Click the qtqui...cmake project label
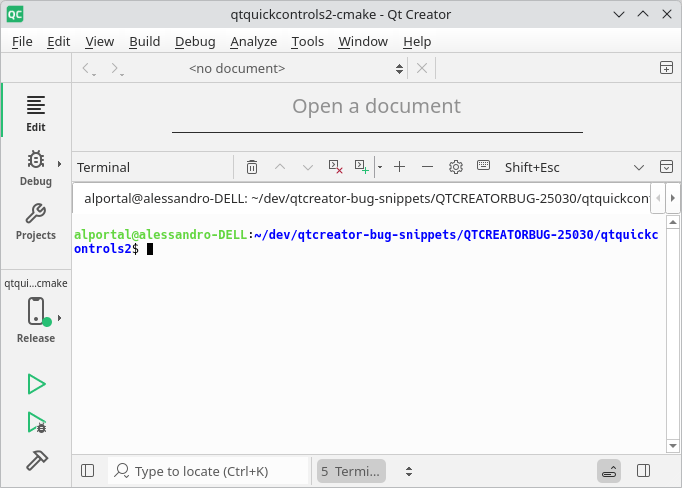The image size is (682, 488). (x=36, y=283)
